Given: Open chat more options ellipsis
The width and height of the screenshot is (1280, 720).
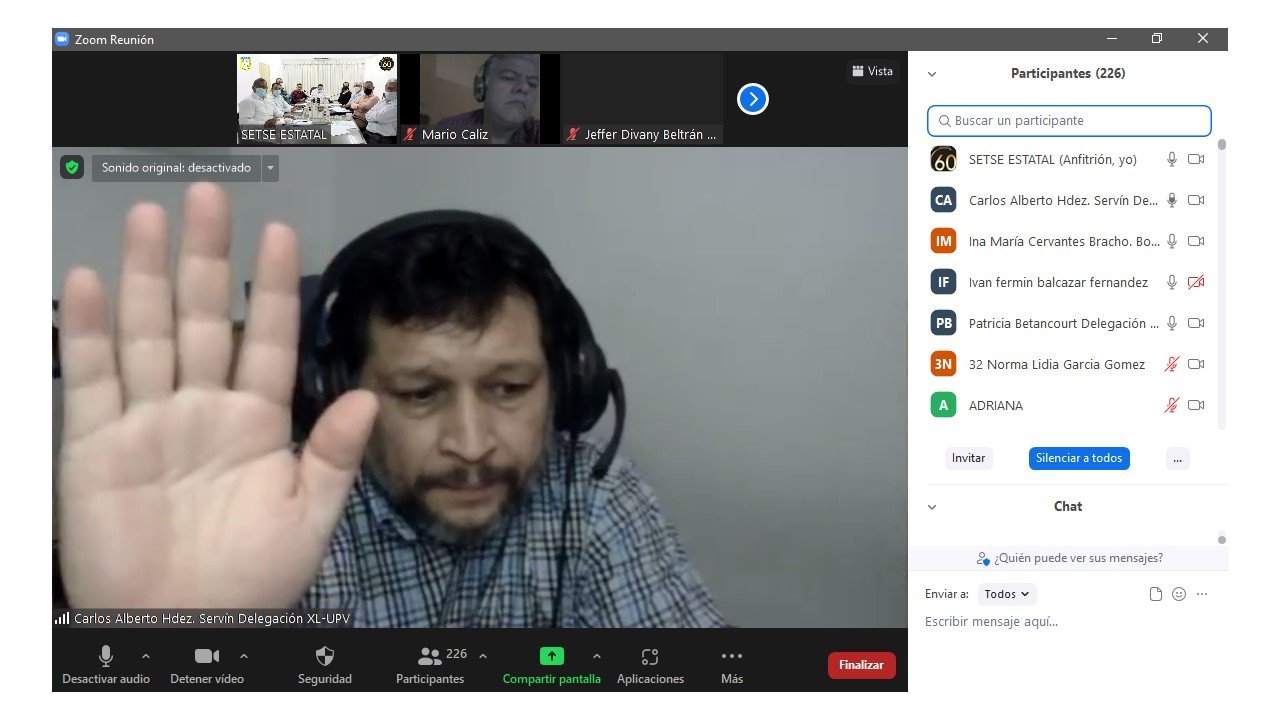Looking at the screenshot, I should (1202, 594).
